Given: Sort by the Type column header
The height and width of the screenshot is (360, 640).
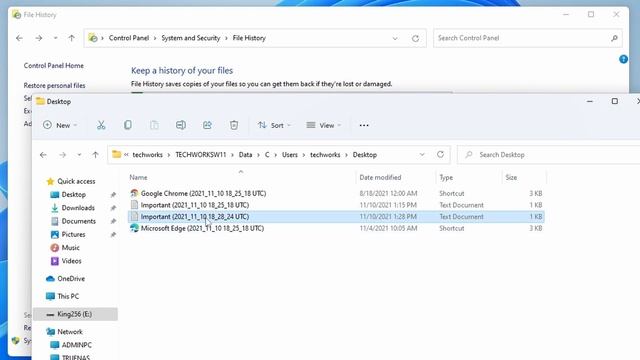Looking at the screenshot, I should pos(446,178).
